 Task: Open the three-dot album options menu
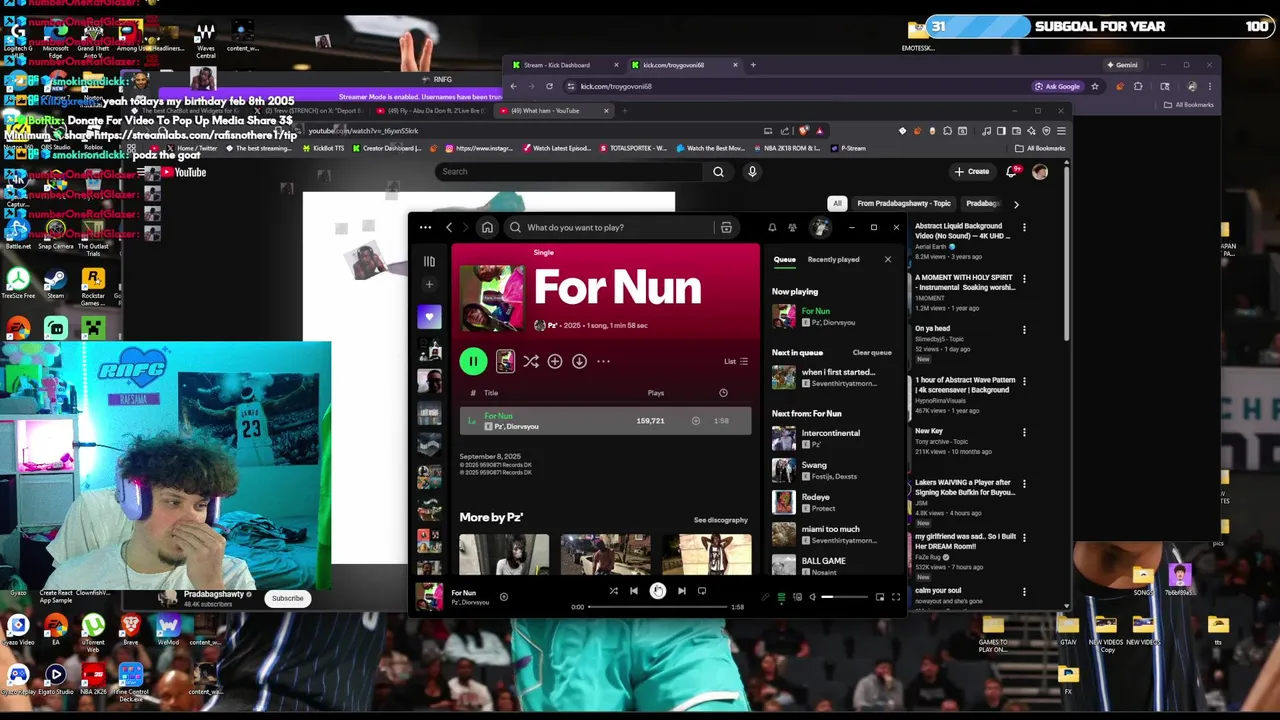[603, 361]
